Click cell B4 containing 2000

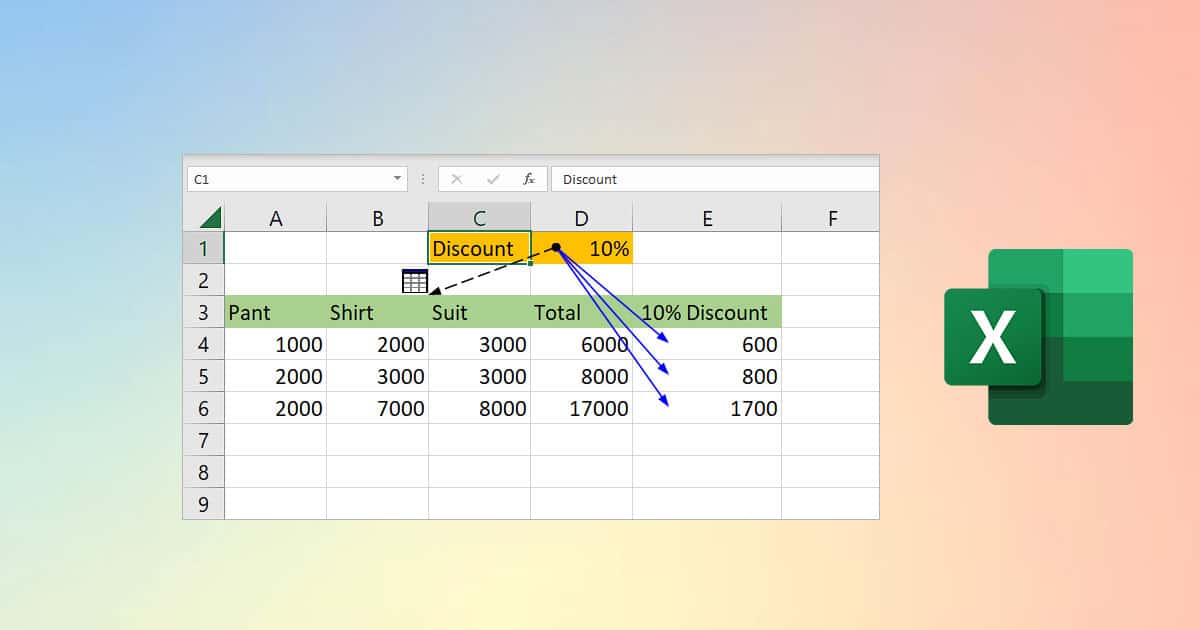(x=378, y=344)
